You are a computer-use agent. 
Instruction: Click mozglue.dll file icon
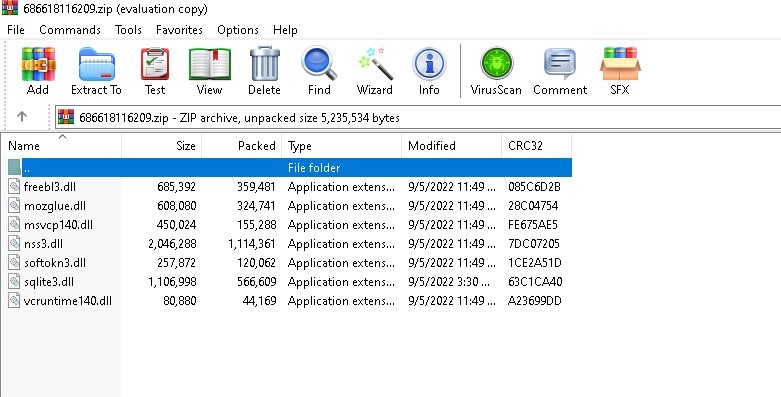(x=14, y=205)
